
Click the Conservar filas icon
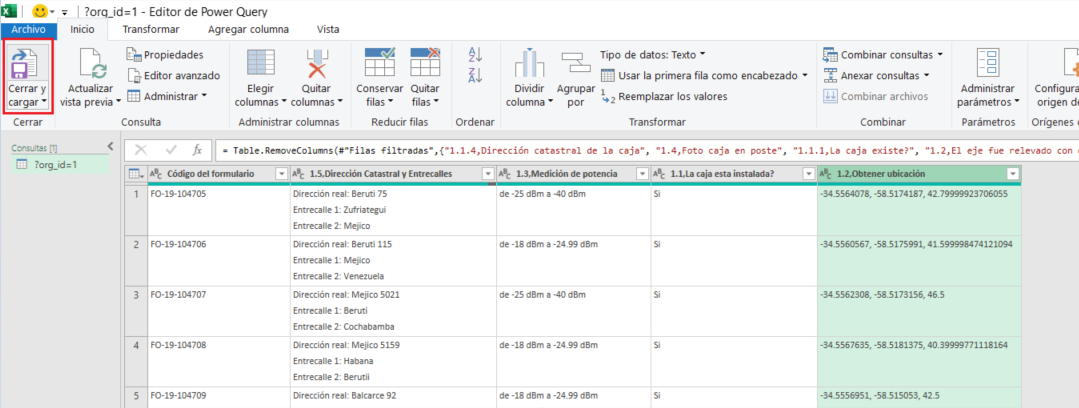[x=379, y=63]
